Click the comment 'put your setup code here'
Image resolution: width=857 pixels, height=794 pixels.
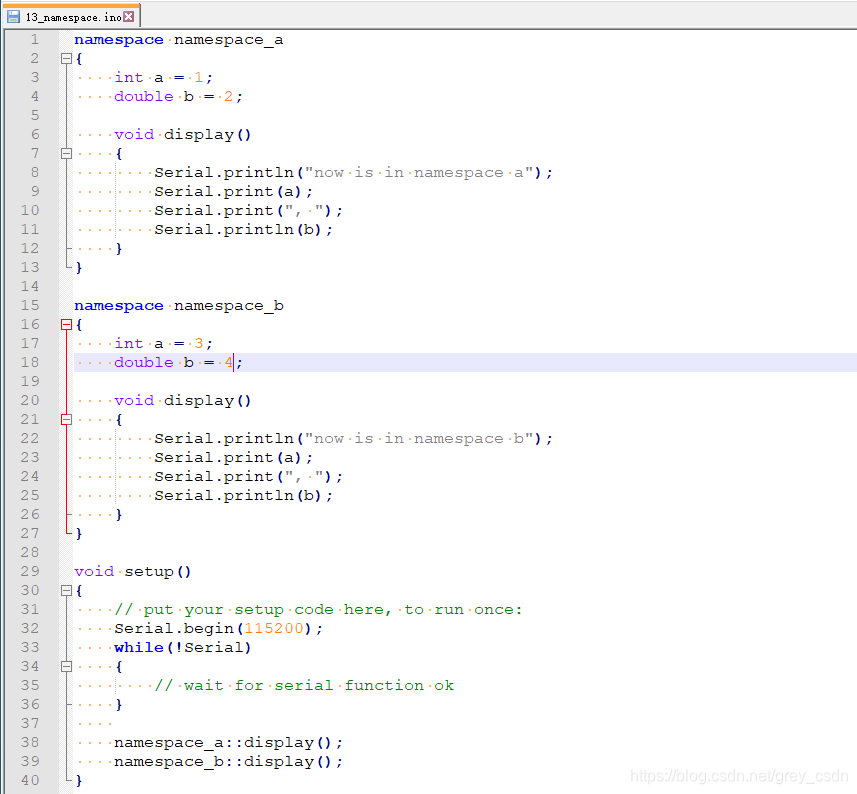tap(267, 609)
